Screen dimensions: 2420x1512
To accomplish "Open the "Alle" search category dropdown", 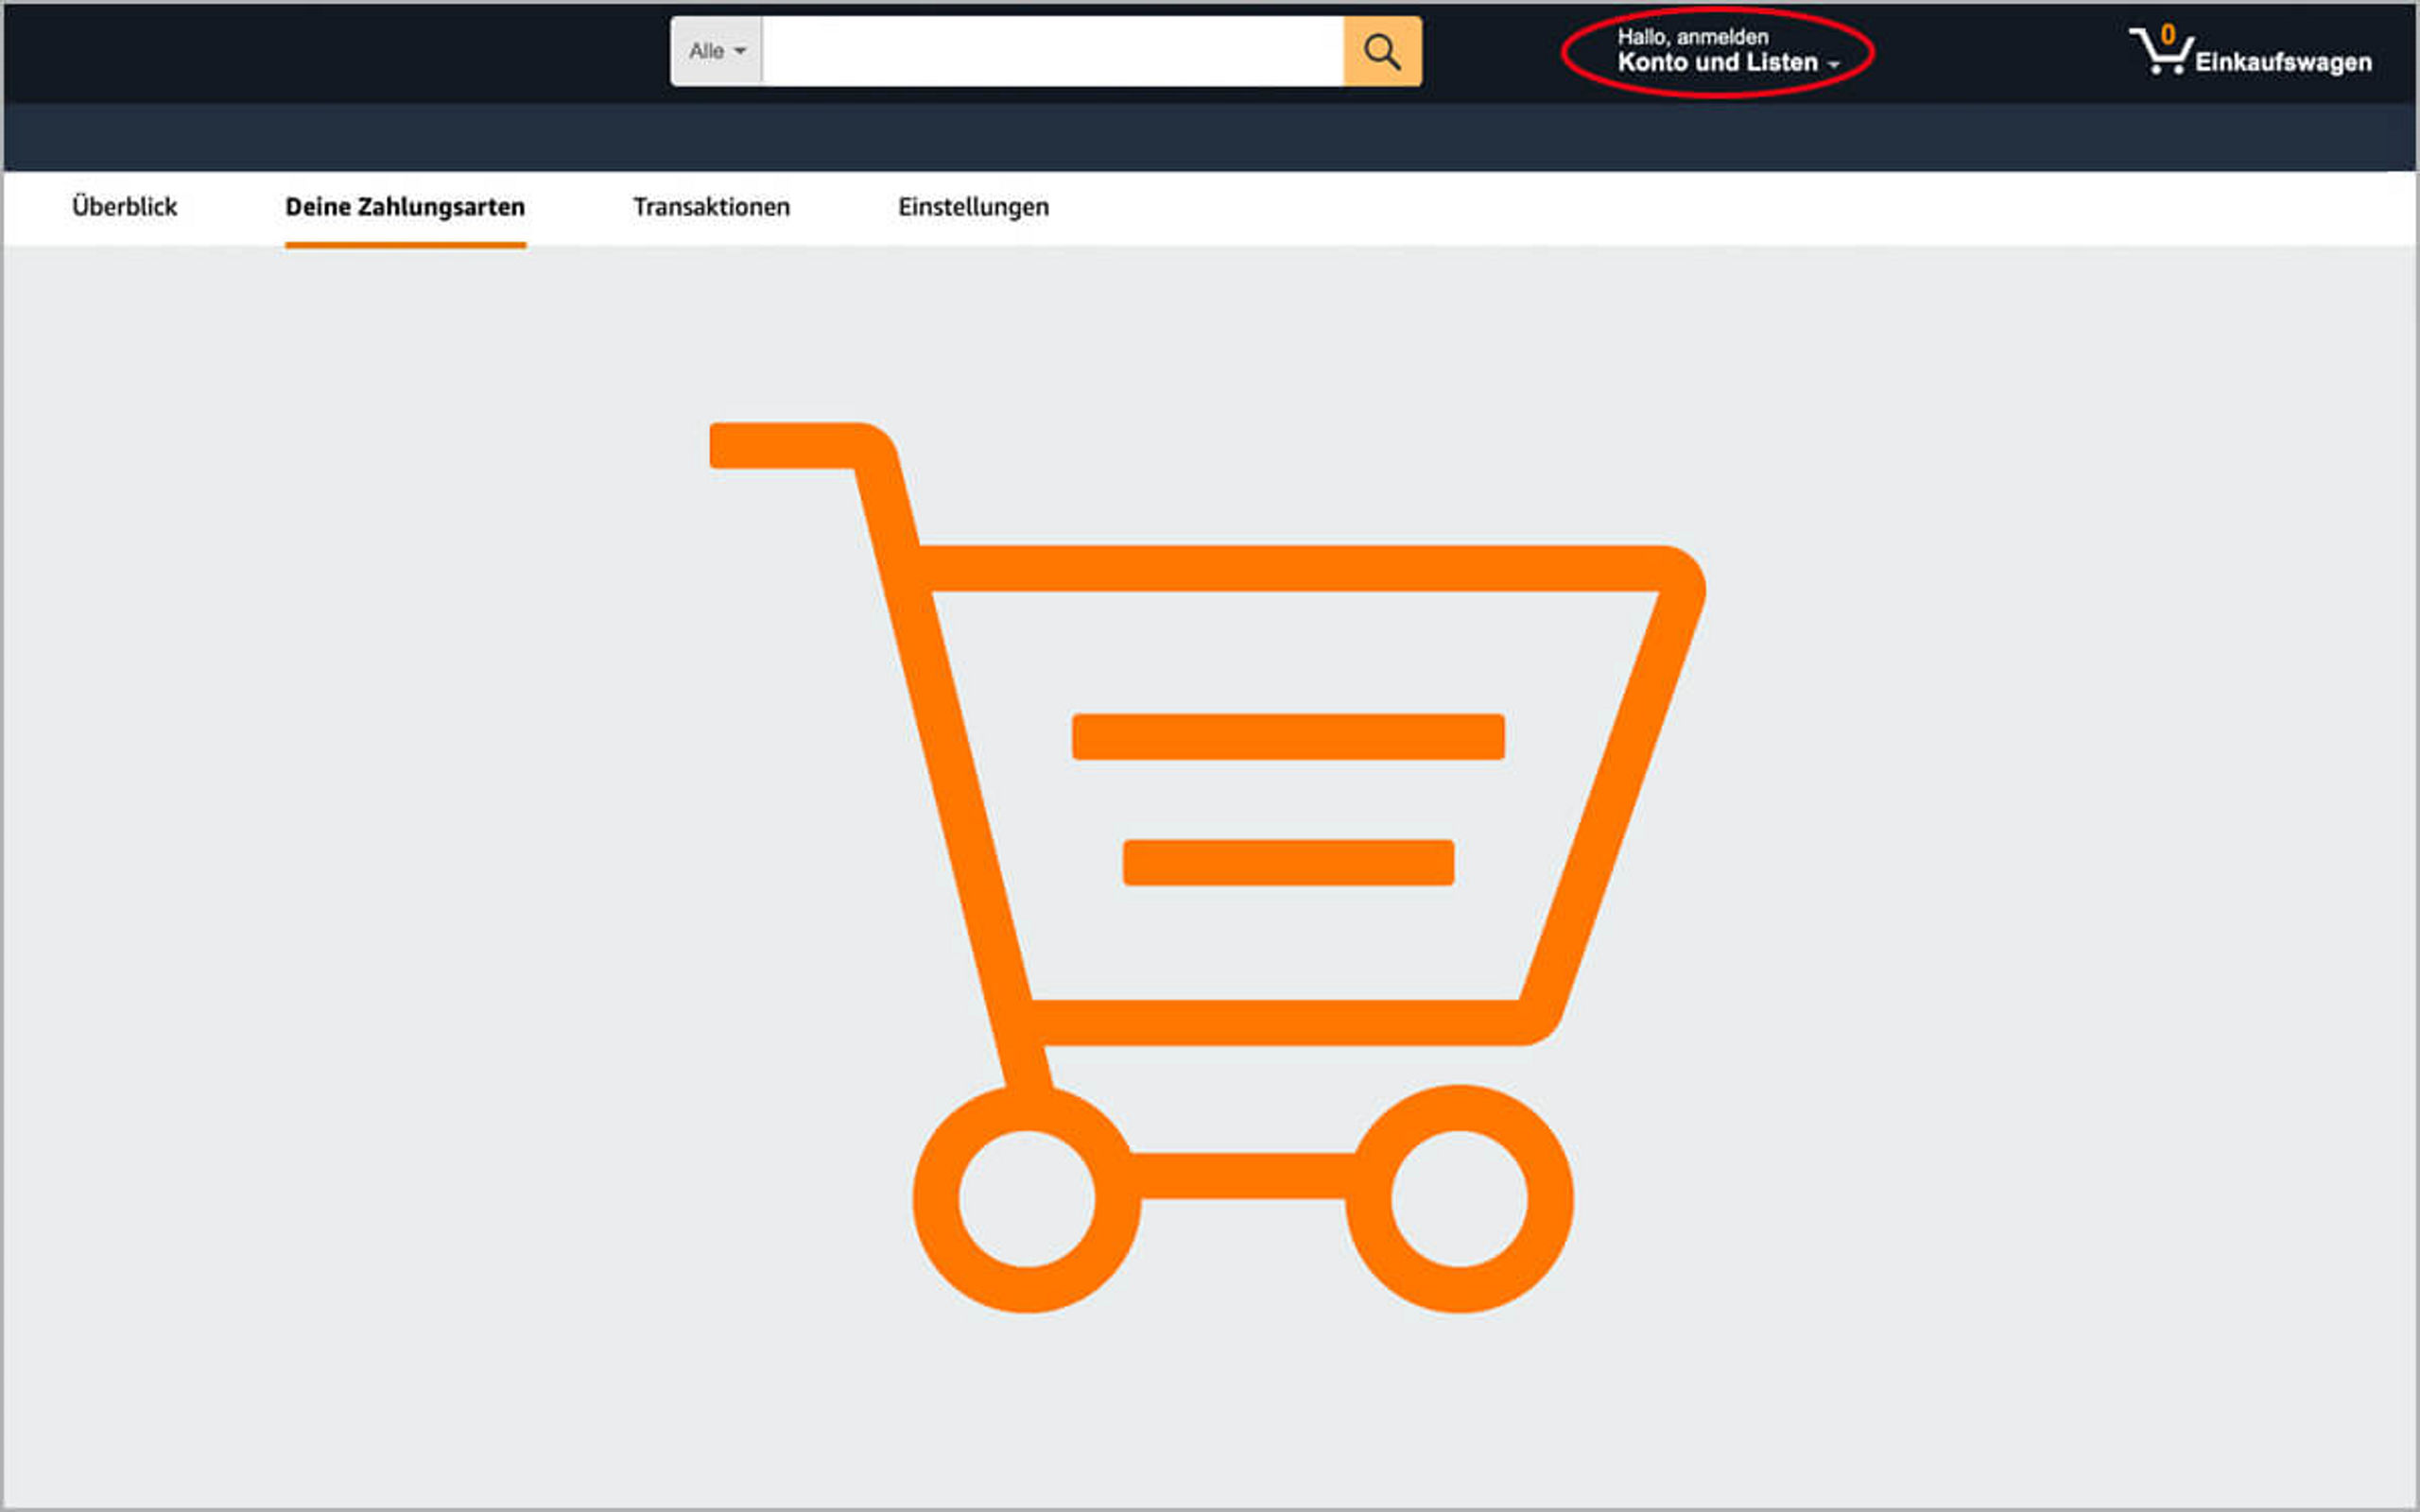I will [717, 51].
